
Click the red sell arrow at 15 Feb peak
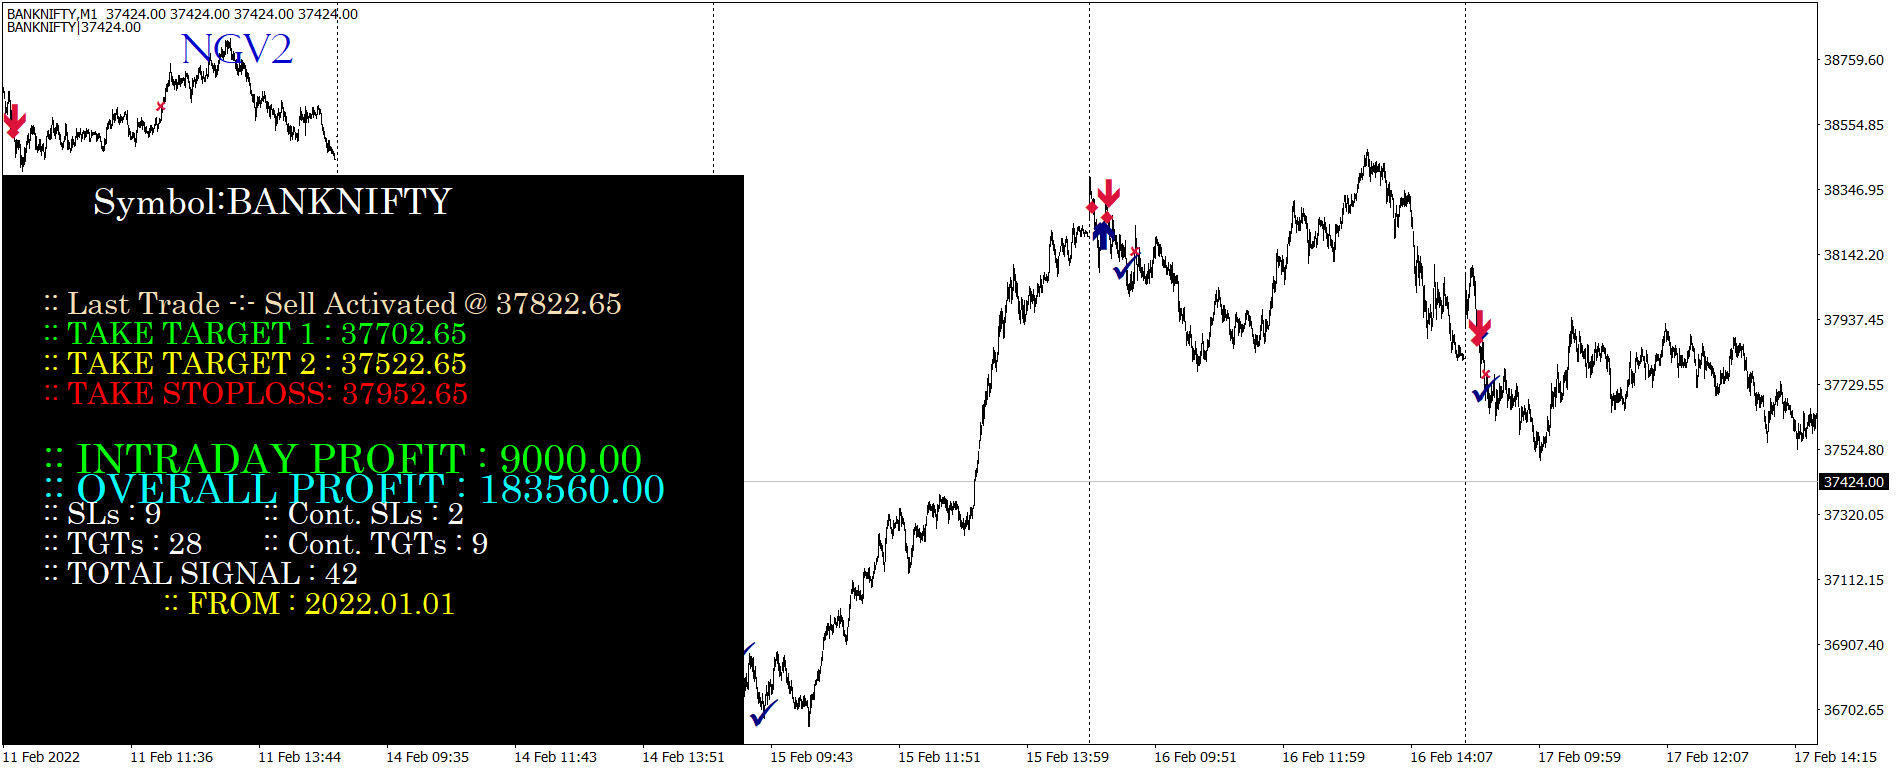1108,193
